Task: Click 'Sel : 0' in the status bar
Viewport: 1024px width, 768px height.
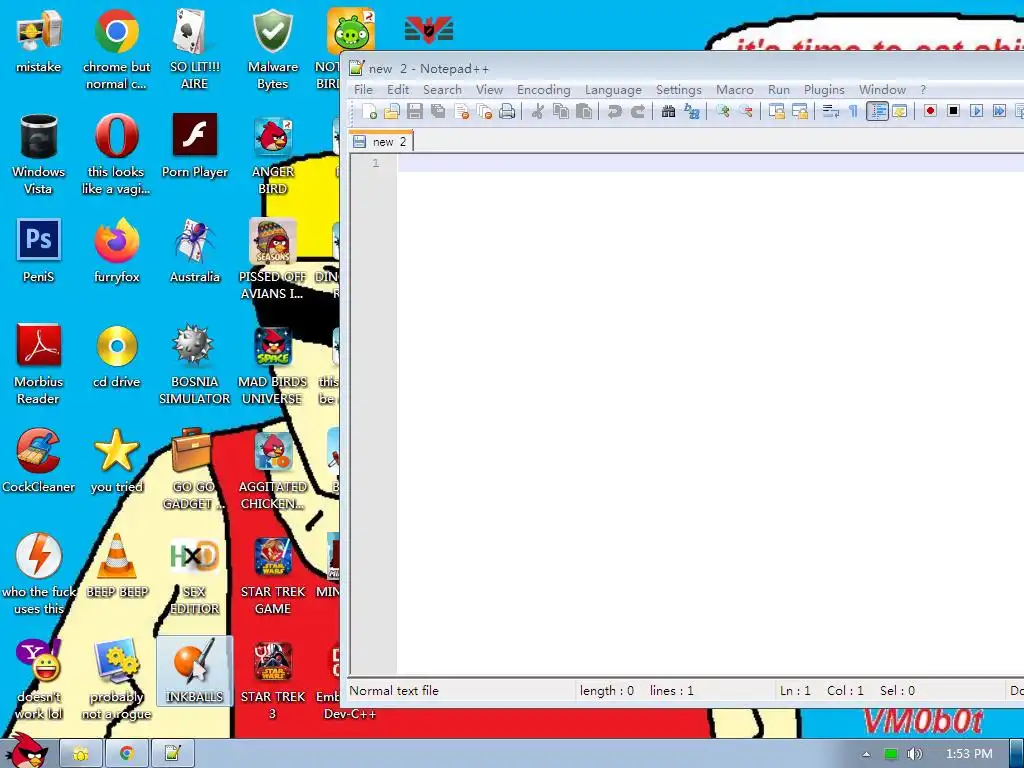Action: coord(897,691)
